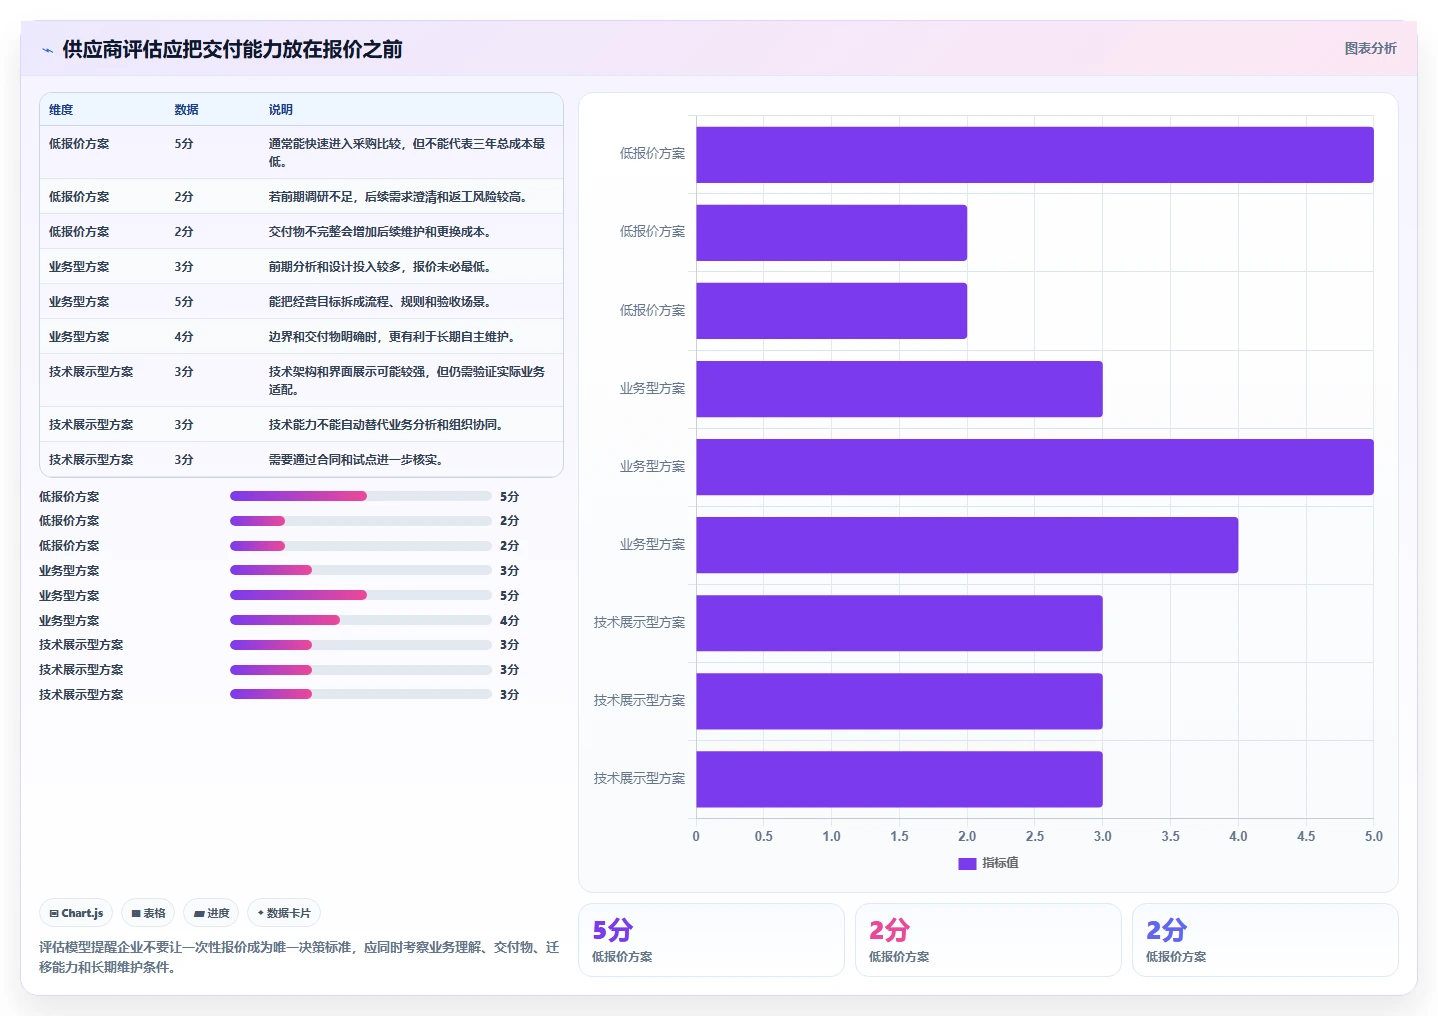The width and height of the screenshot is (1438, 1016).
Task: Select the Chart.js tag chip
Action: [x=76, y=913]
